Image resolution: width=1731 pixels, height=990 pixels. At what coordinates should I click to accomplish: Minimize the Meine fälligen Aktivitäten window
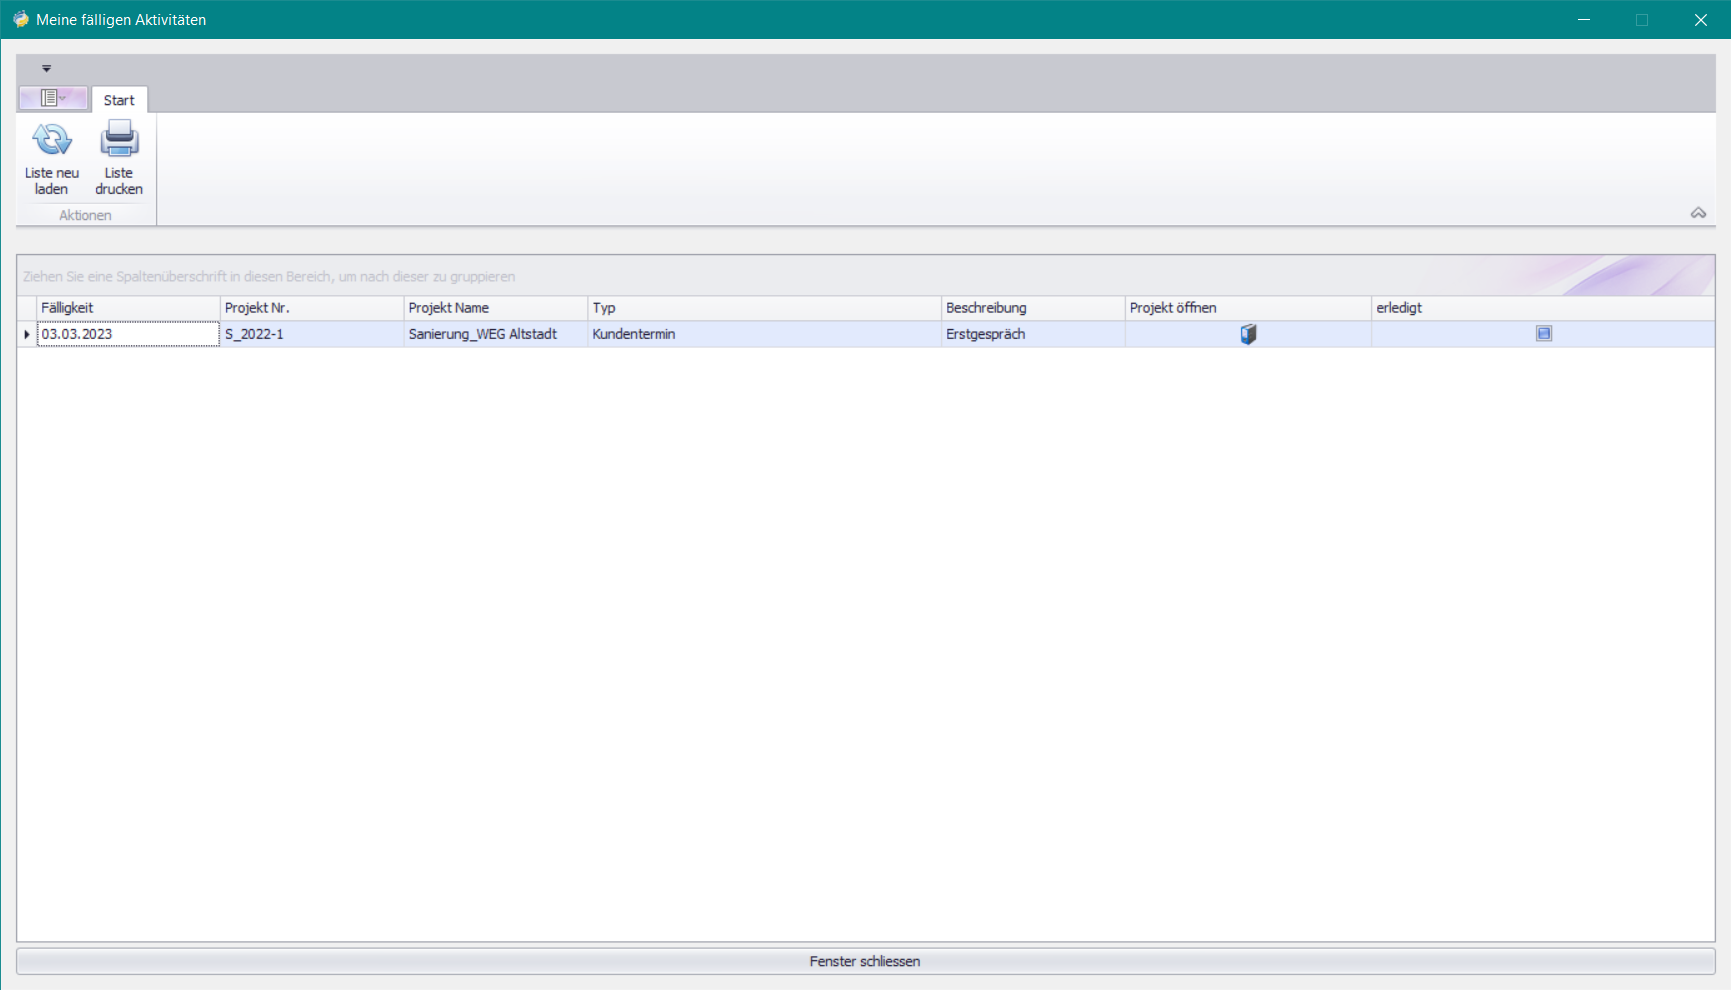[1584, 20]
